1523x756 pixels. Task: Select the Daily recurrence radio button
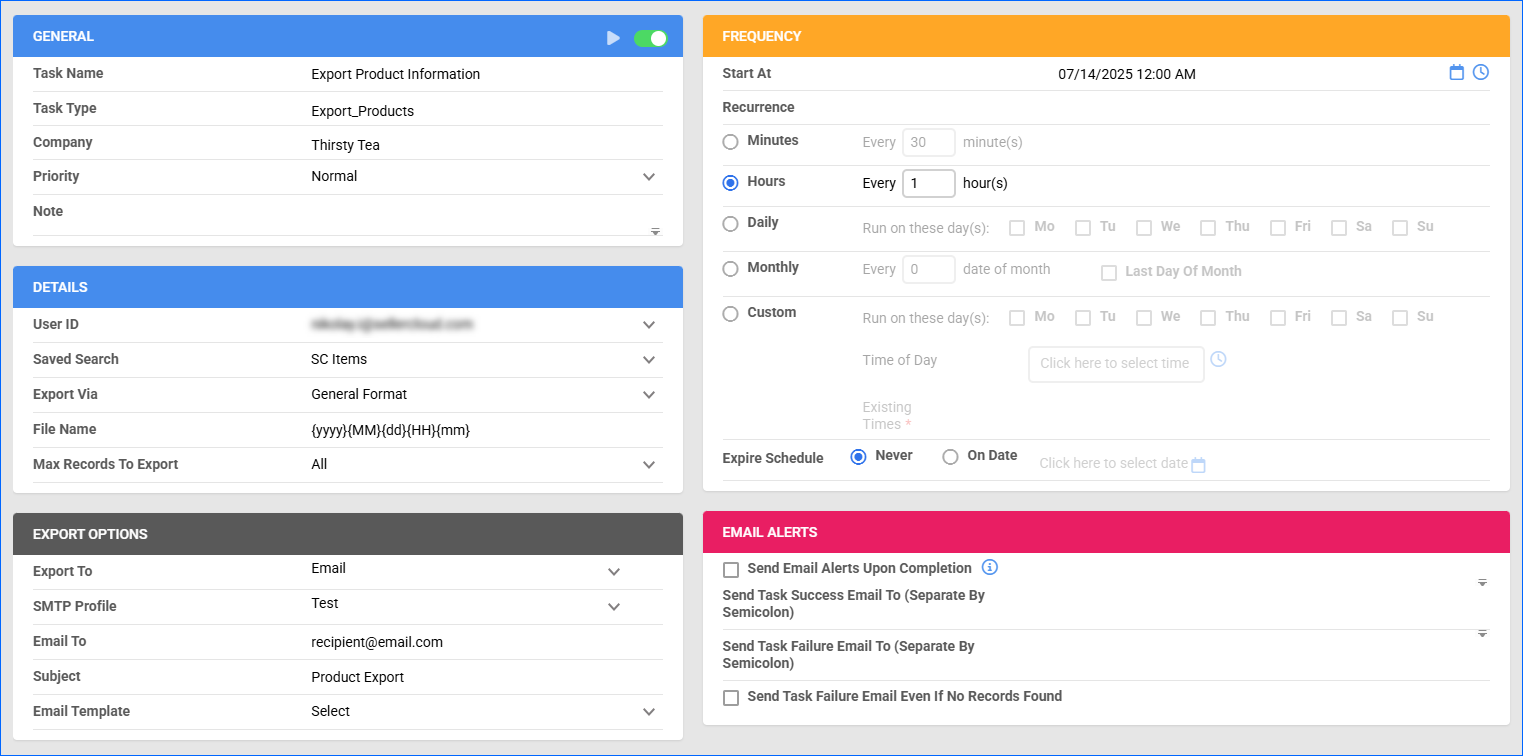click(731, 224)
